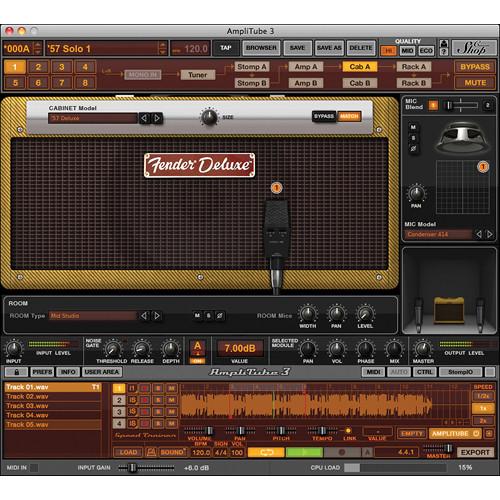Click the speaker cone image in mic panel
Image resolution: width=500 pixels, height=500 pixels.
pyautogui.click(x=462, y=138)
